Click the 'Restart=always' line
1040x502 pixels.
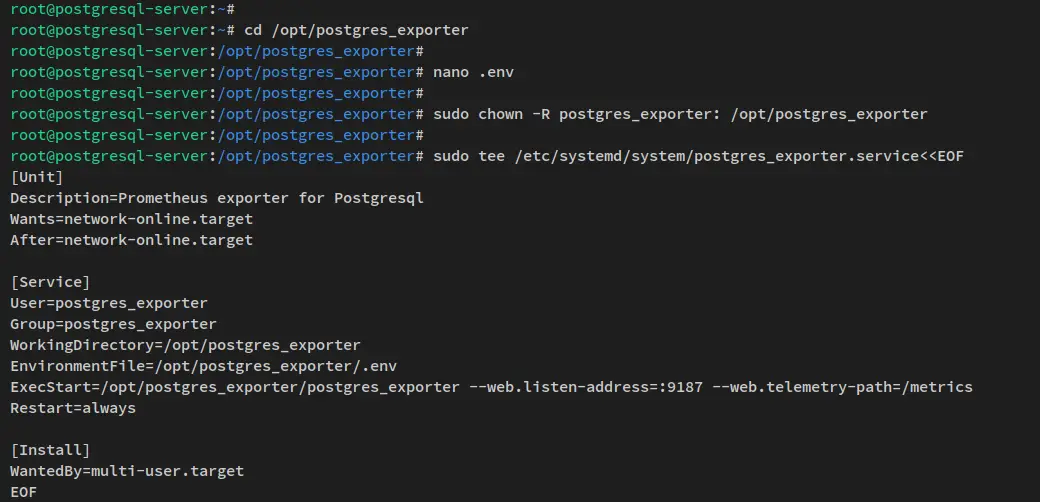click(73, 408)
